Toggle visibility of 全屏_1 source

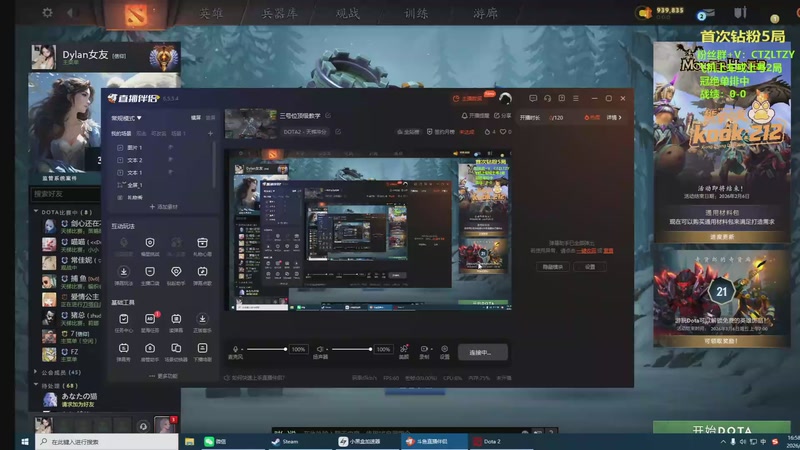click(120, 185)
